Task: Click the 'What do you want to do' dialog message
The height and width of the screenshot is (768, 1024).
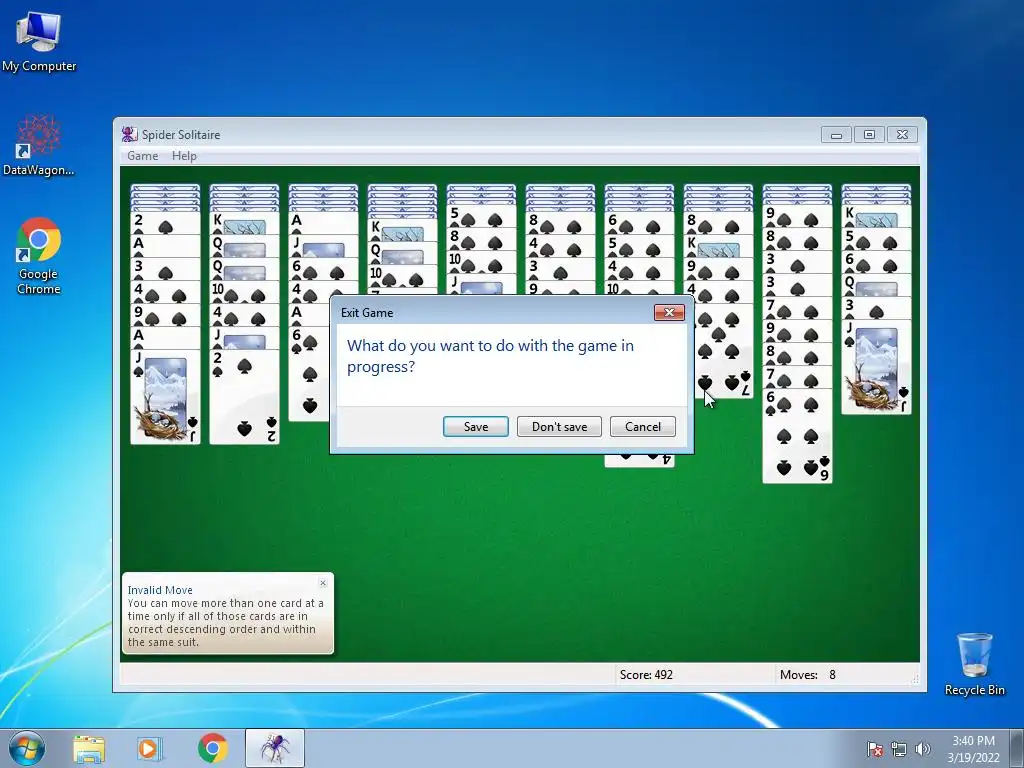Action: pyautogui.click(x=490, y=356)
